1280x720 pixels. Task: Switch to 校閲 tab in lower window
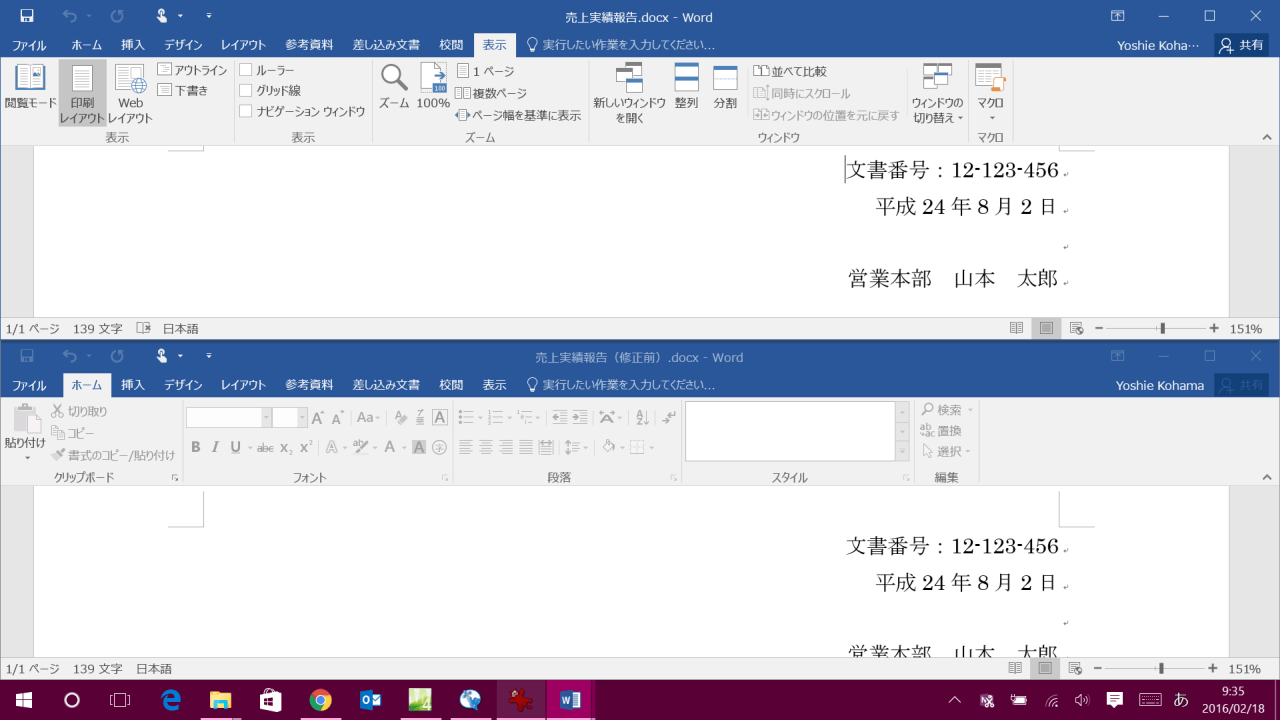click(x=451, y=385)
